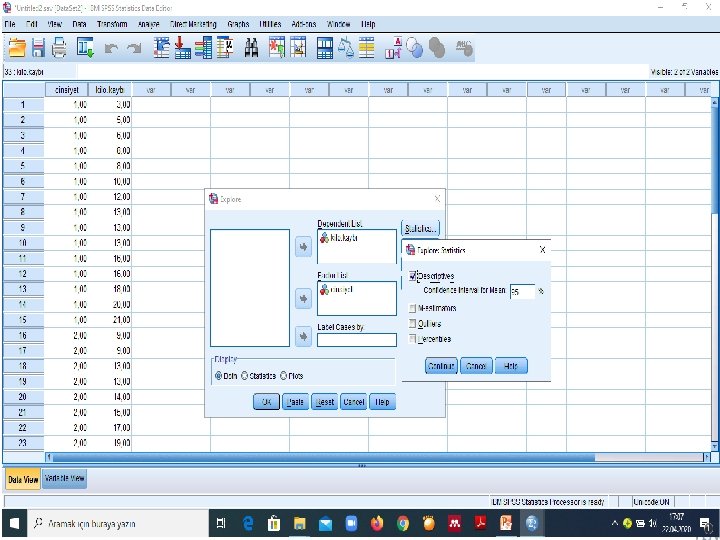Click the Spell check icon
The image size is (720, 540).
pyautogui.click(x=464, y=48)
